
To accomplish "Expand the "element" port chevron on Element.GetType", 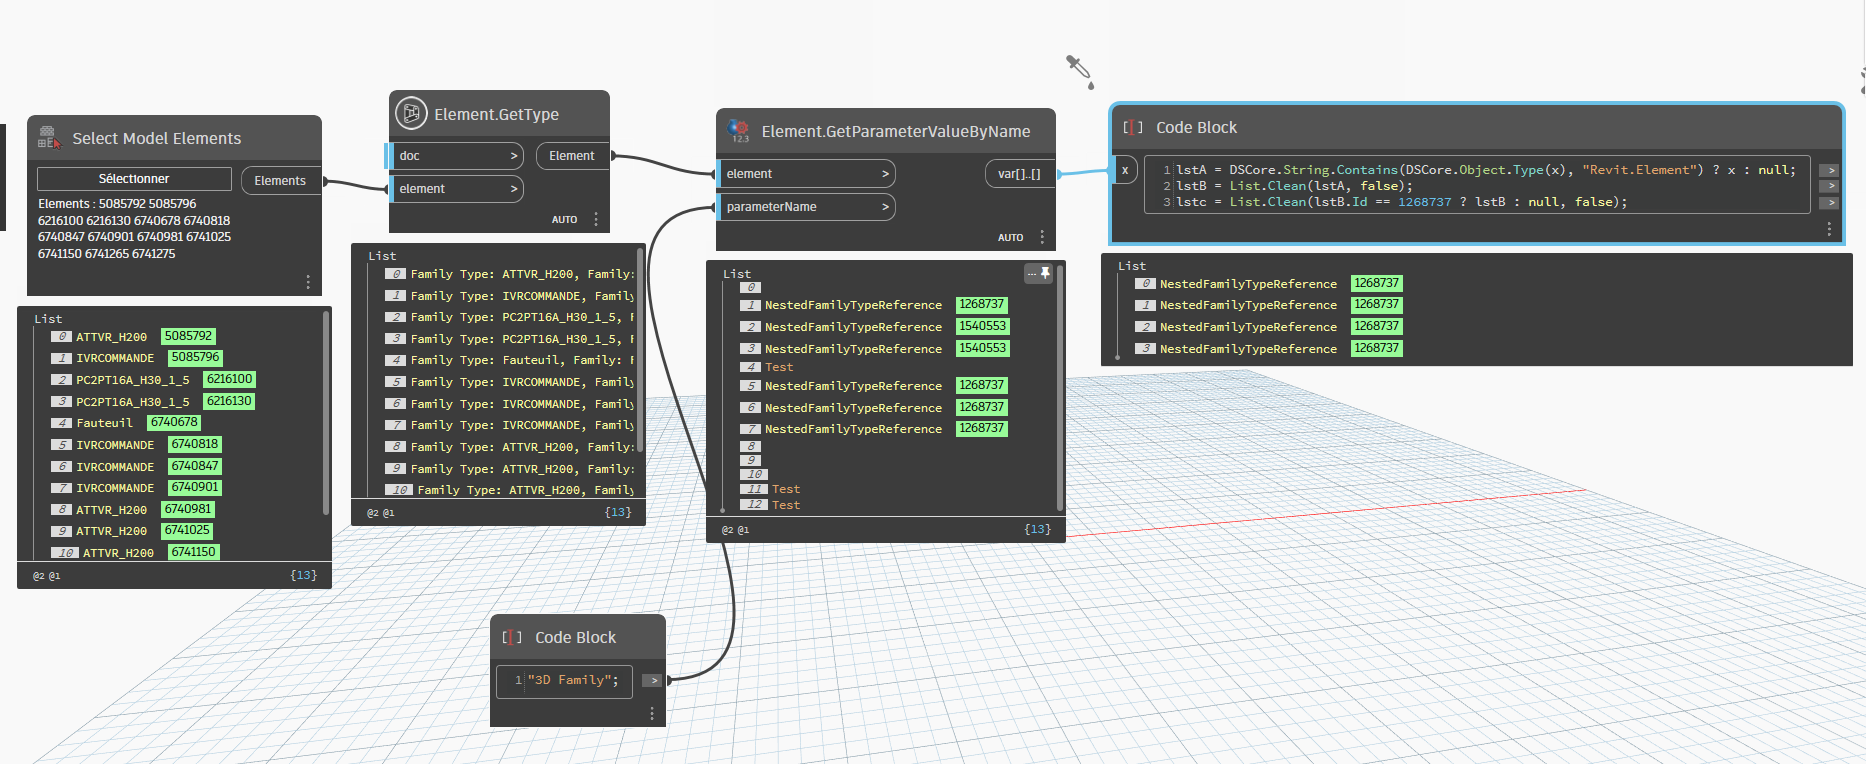I will (514, 189).
